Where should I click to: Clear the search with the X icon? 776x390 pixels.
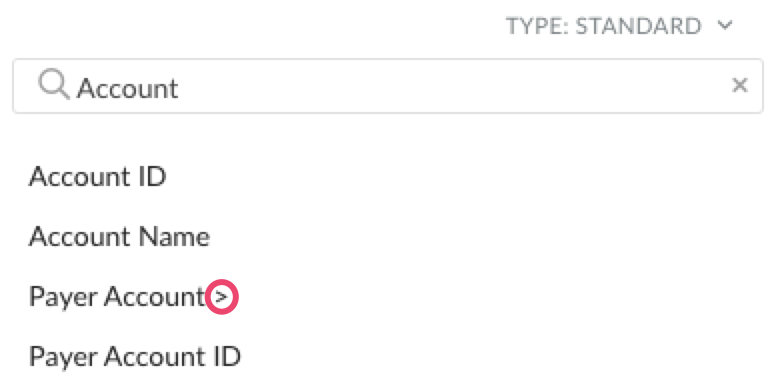(x=739, y=85)
